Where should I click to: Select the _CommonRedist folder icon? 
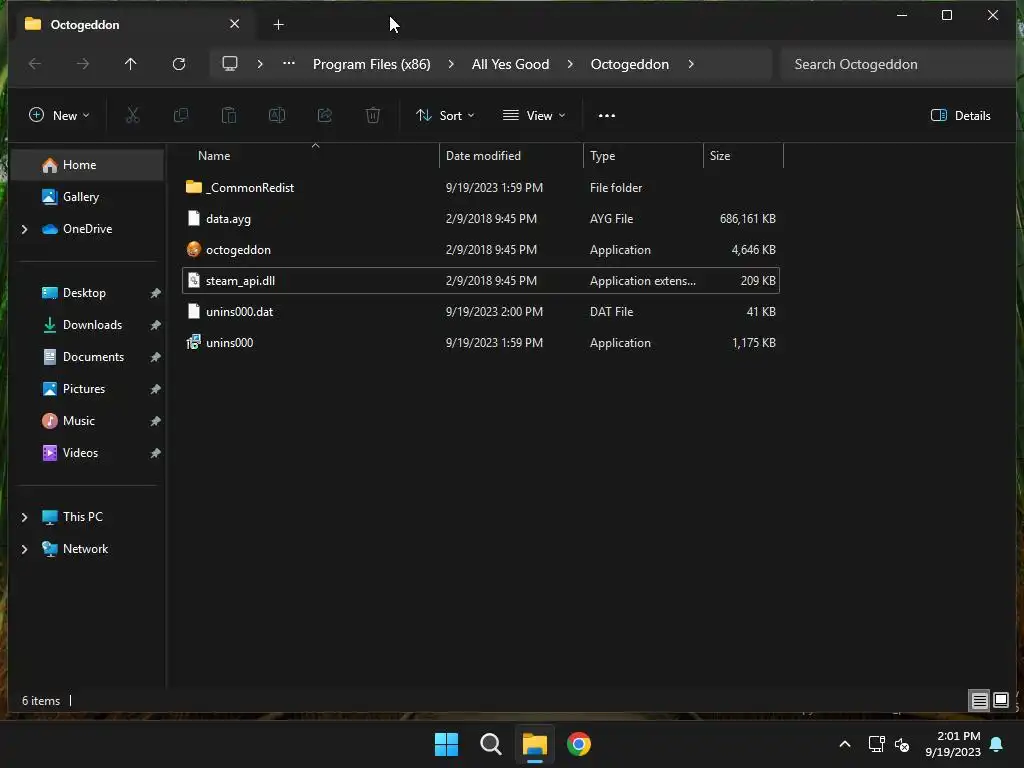(193, 187)
